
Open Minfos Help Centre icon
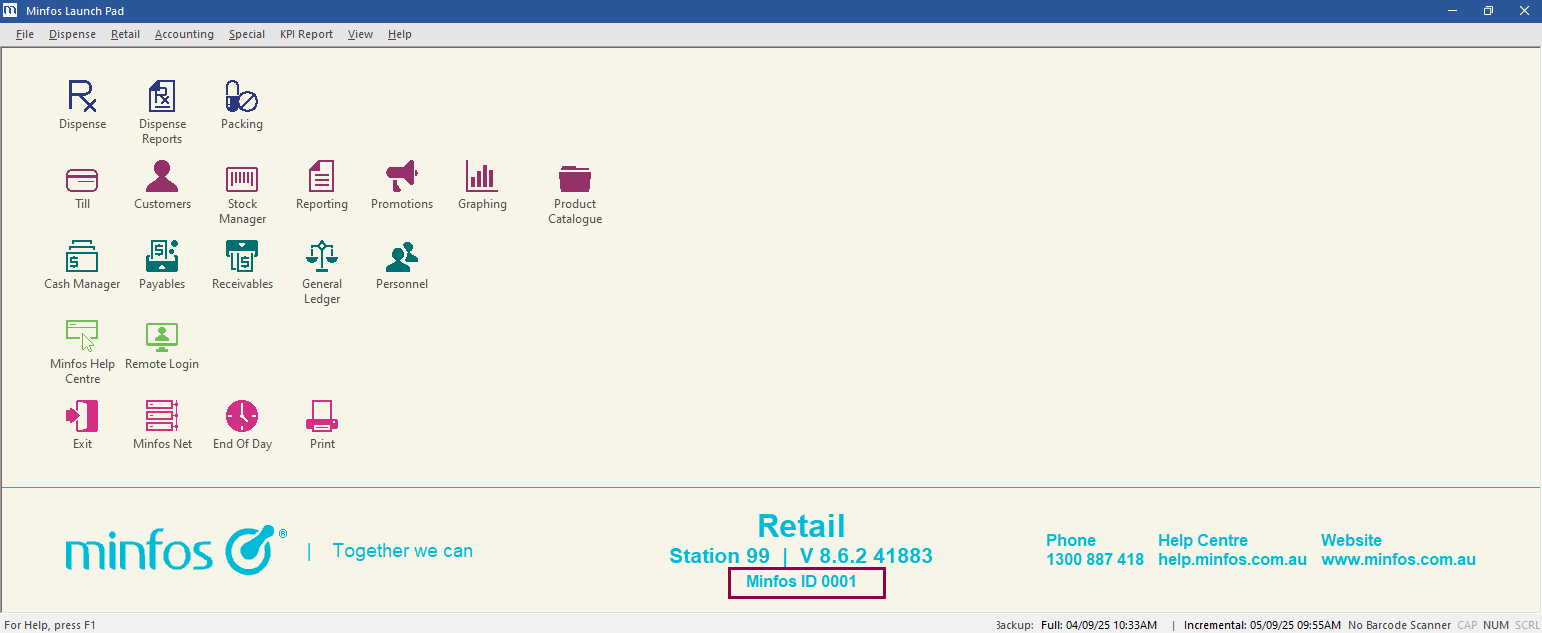(x=82, y=336)
